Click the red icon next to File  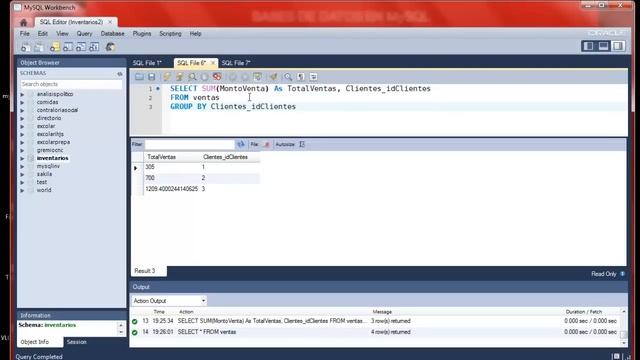pyautogui.click(x=267, y=144)
